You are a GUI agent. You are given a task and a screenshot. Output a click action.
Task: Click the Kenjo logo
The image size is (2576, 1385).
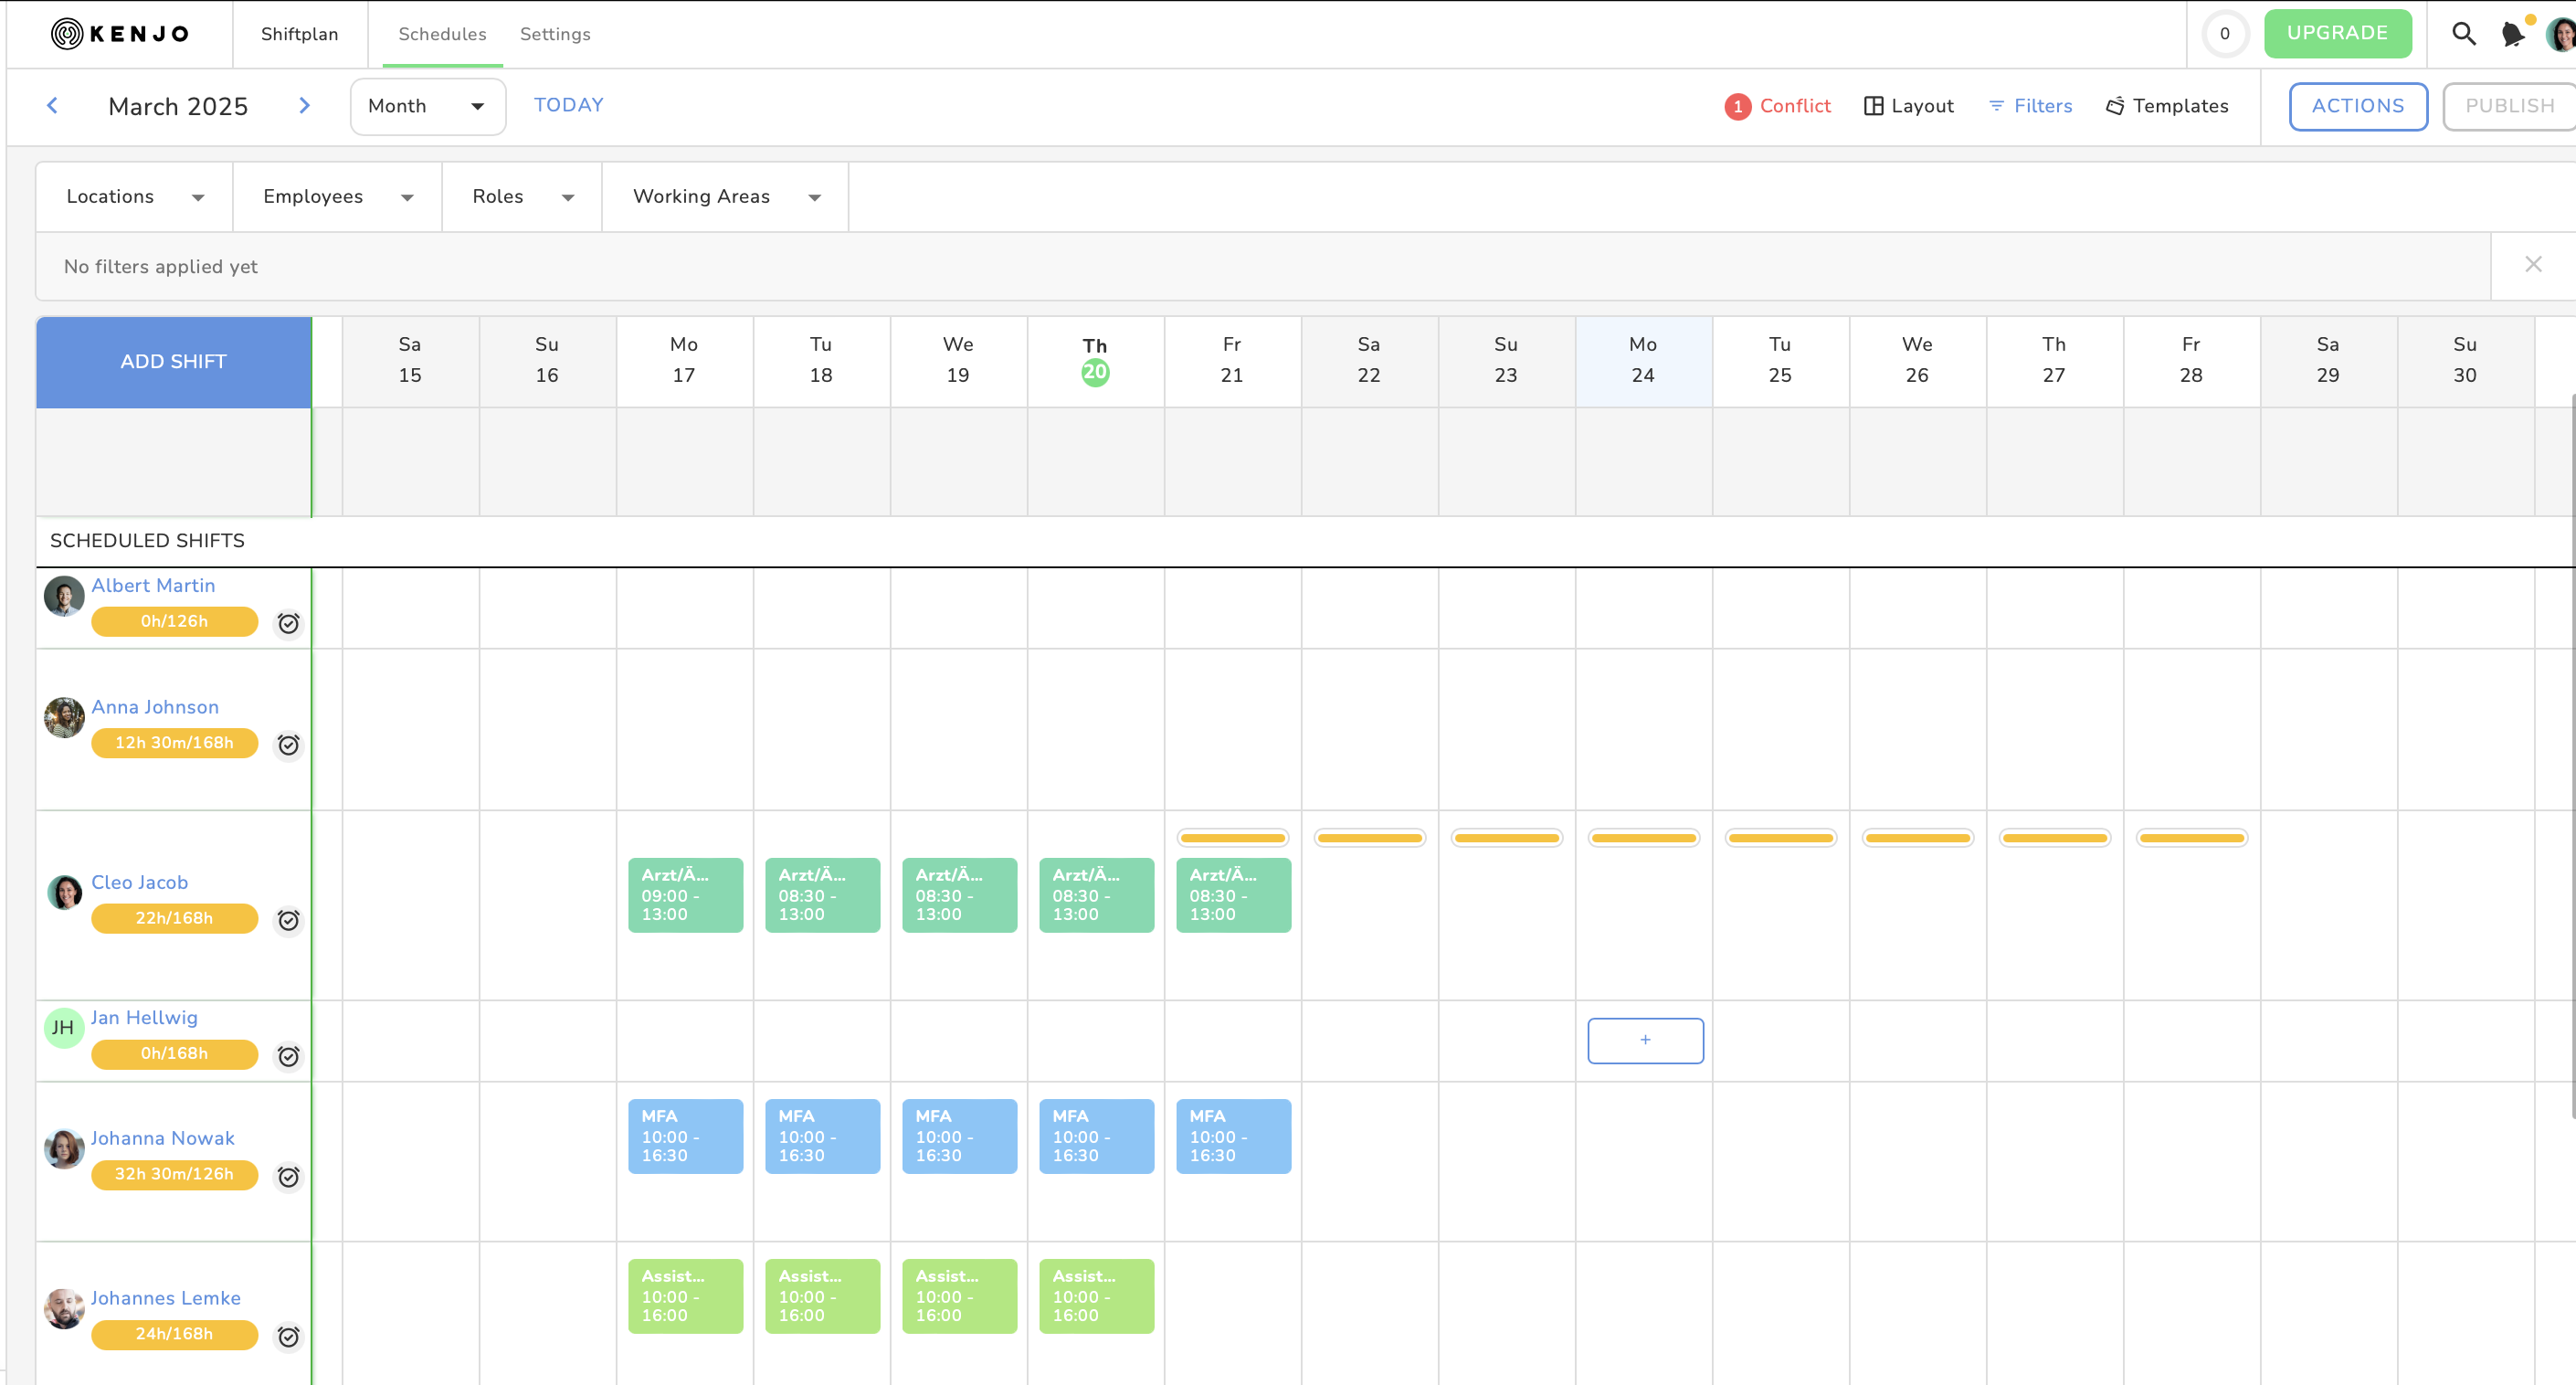coord(120,34)
